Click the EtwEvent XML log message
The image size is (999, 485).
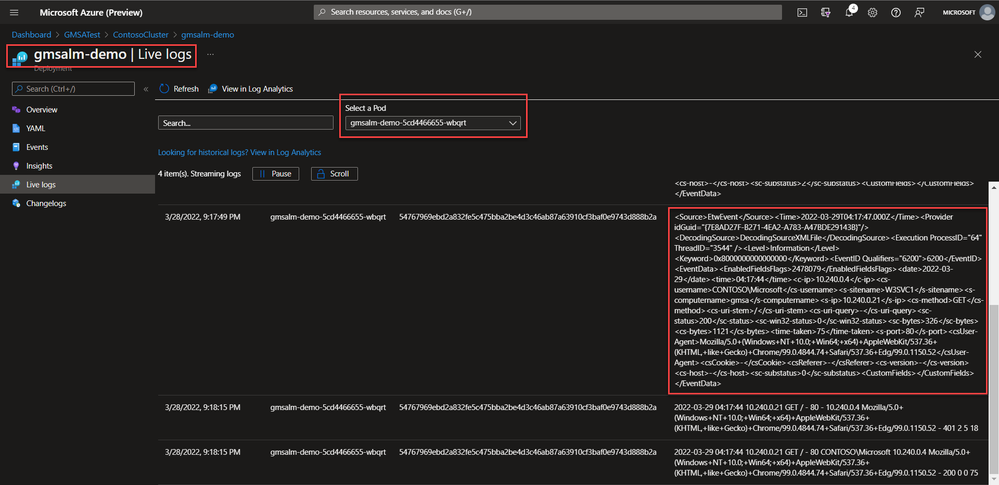[x=828, y=300]
